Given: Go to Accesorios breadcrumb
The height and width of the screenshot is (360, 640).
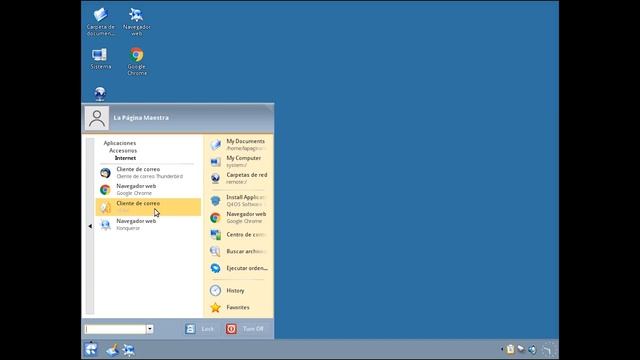Looking at the screenshot, I should pos(123,151).
